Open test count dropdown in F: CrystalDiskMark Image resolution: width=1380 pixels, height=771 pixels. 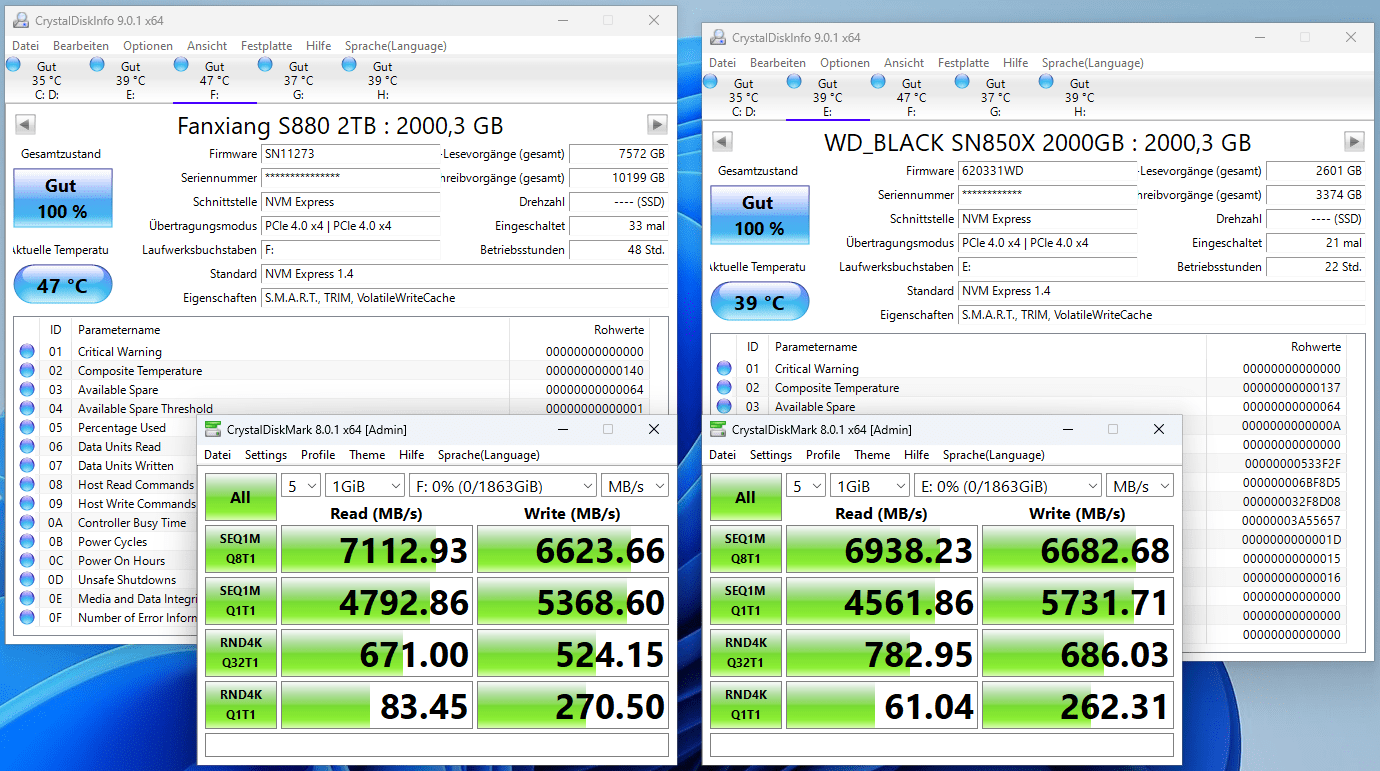click(x=301, y=486)
